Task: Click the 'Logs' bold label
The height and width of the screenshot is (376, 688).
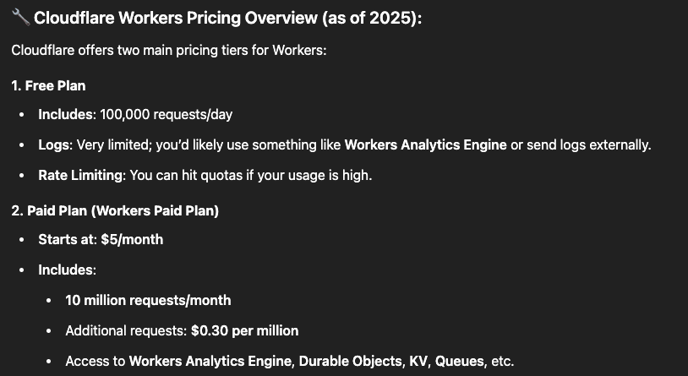Action: pos(54,145)
